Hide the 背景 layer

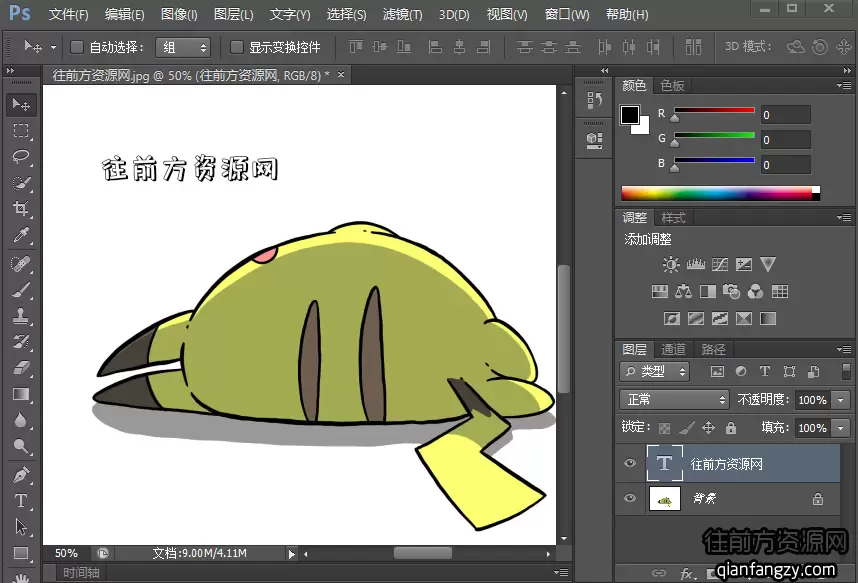[630, 499]
